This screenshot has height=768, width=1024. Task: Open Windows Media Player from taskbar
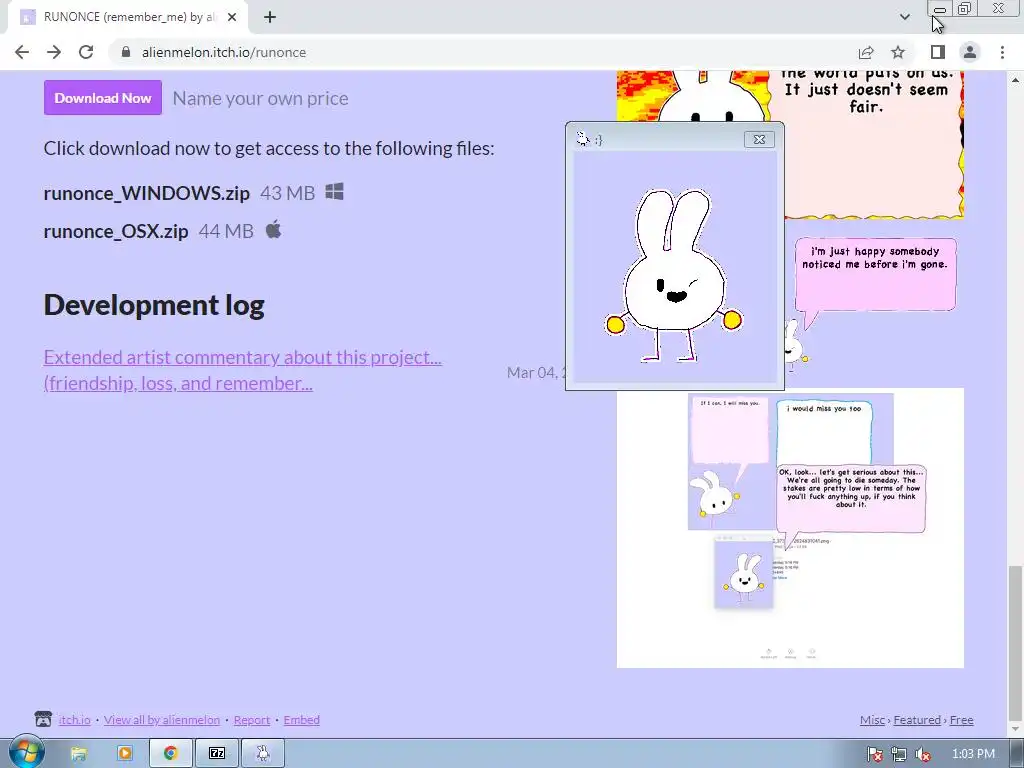(124, 754)
